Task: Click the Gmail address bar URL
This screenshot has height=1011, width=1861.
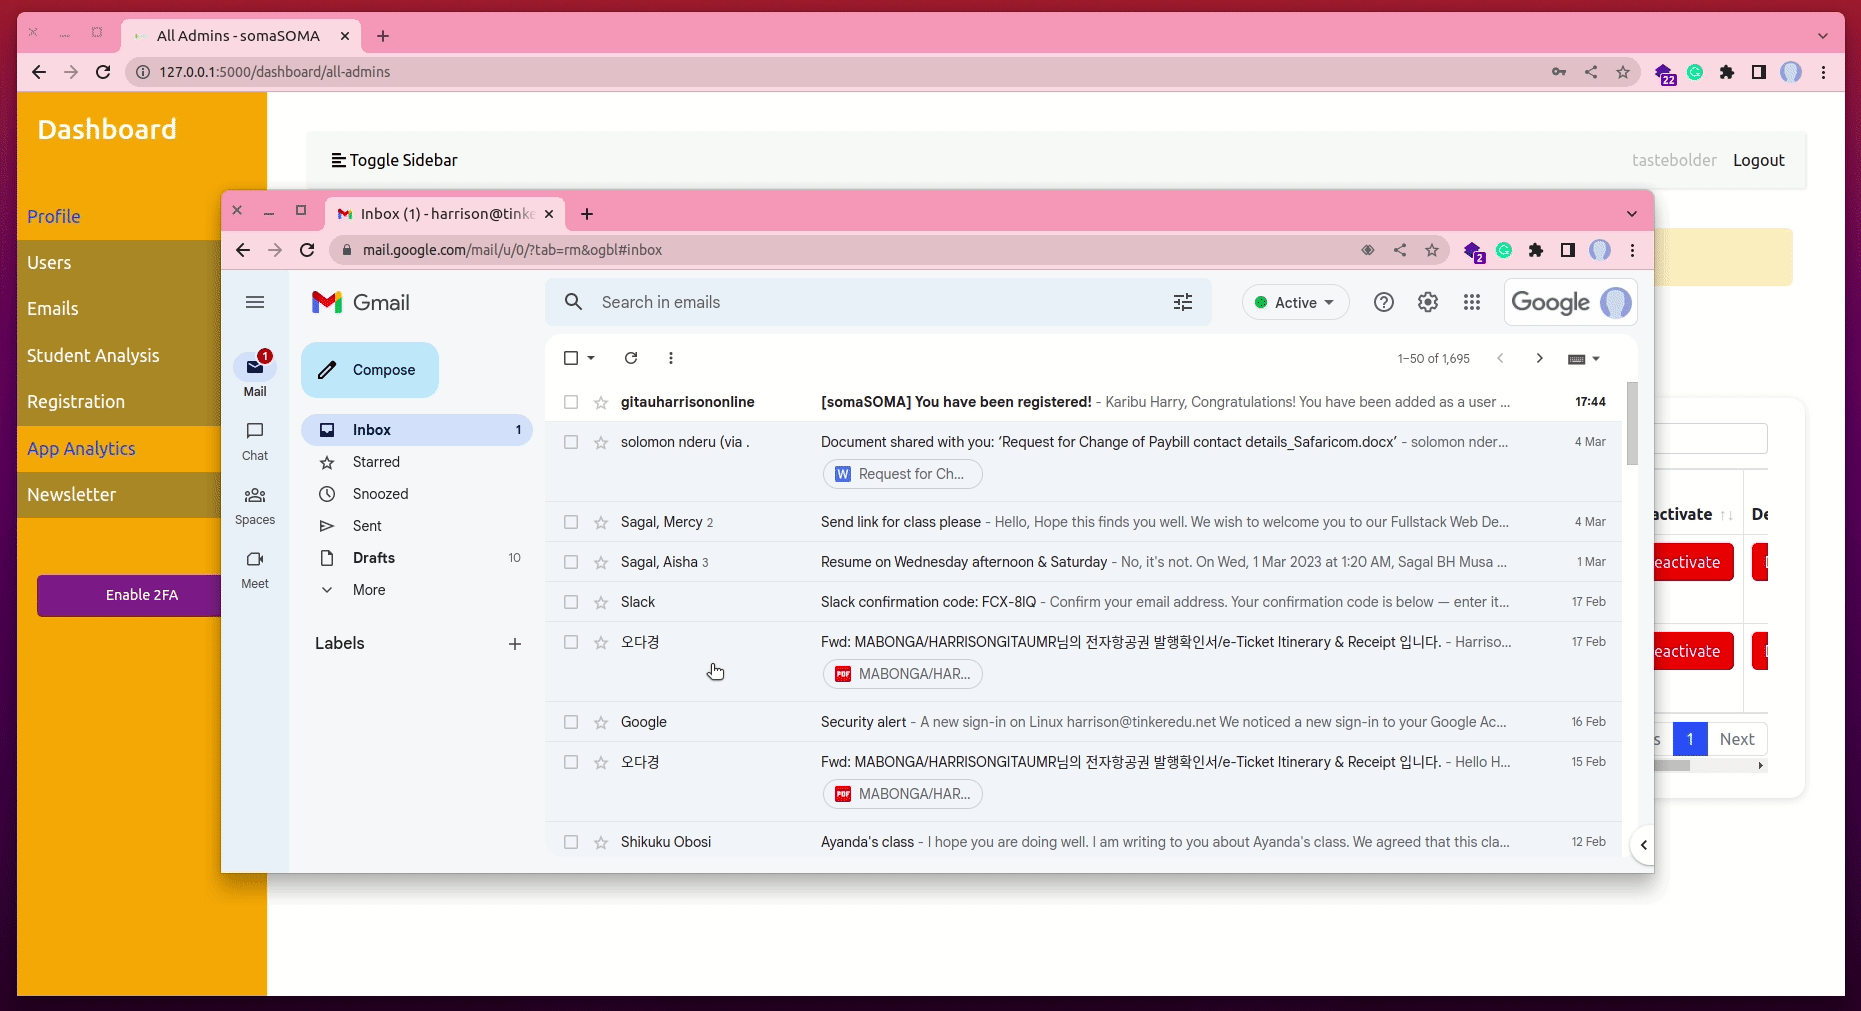Action: (512, 250)
